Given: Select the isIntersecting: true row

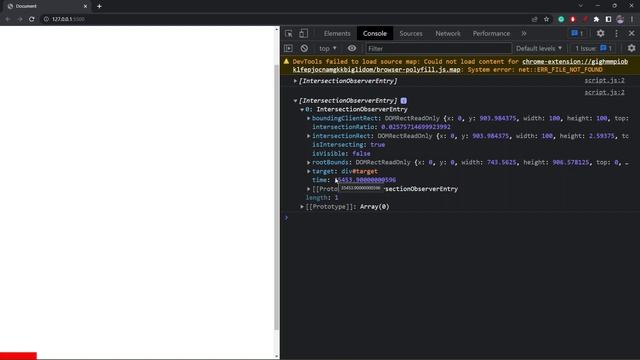Looking at the screenshot, I should (348, 145).
